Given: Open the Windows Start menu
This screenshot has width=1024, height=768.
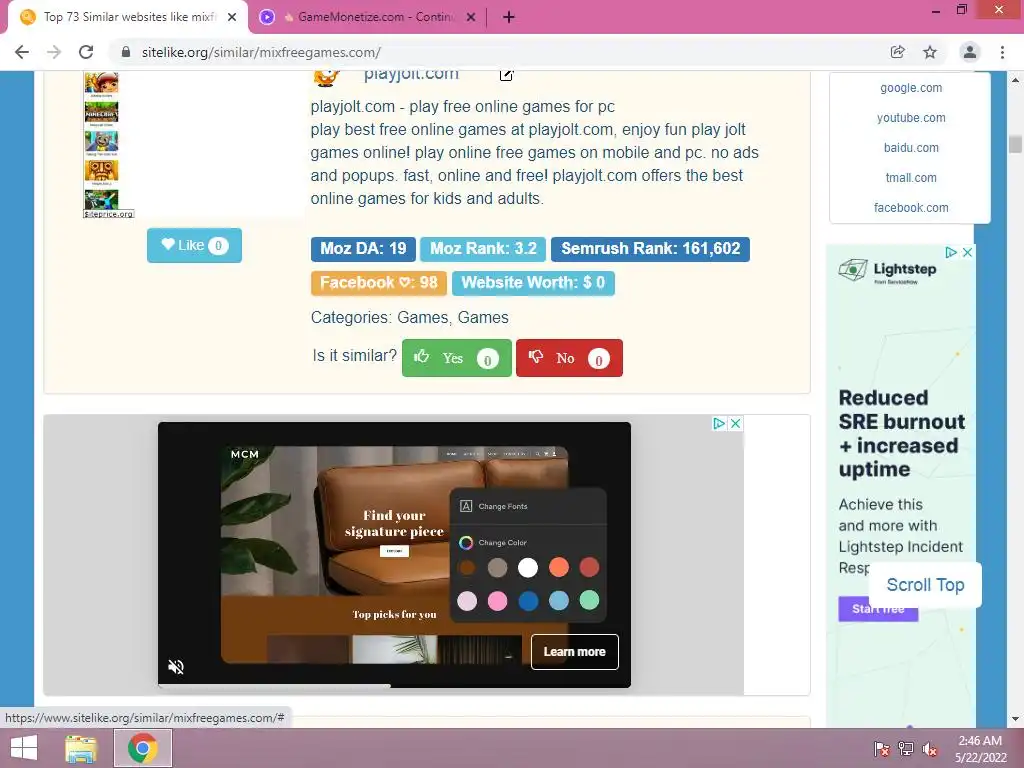Looking at the screenshot, I should coord(24,748).
